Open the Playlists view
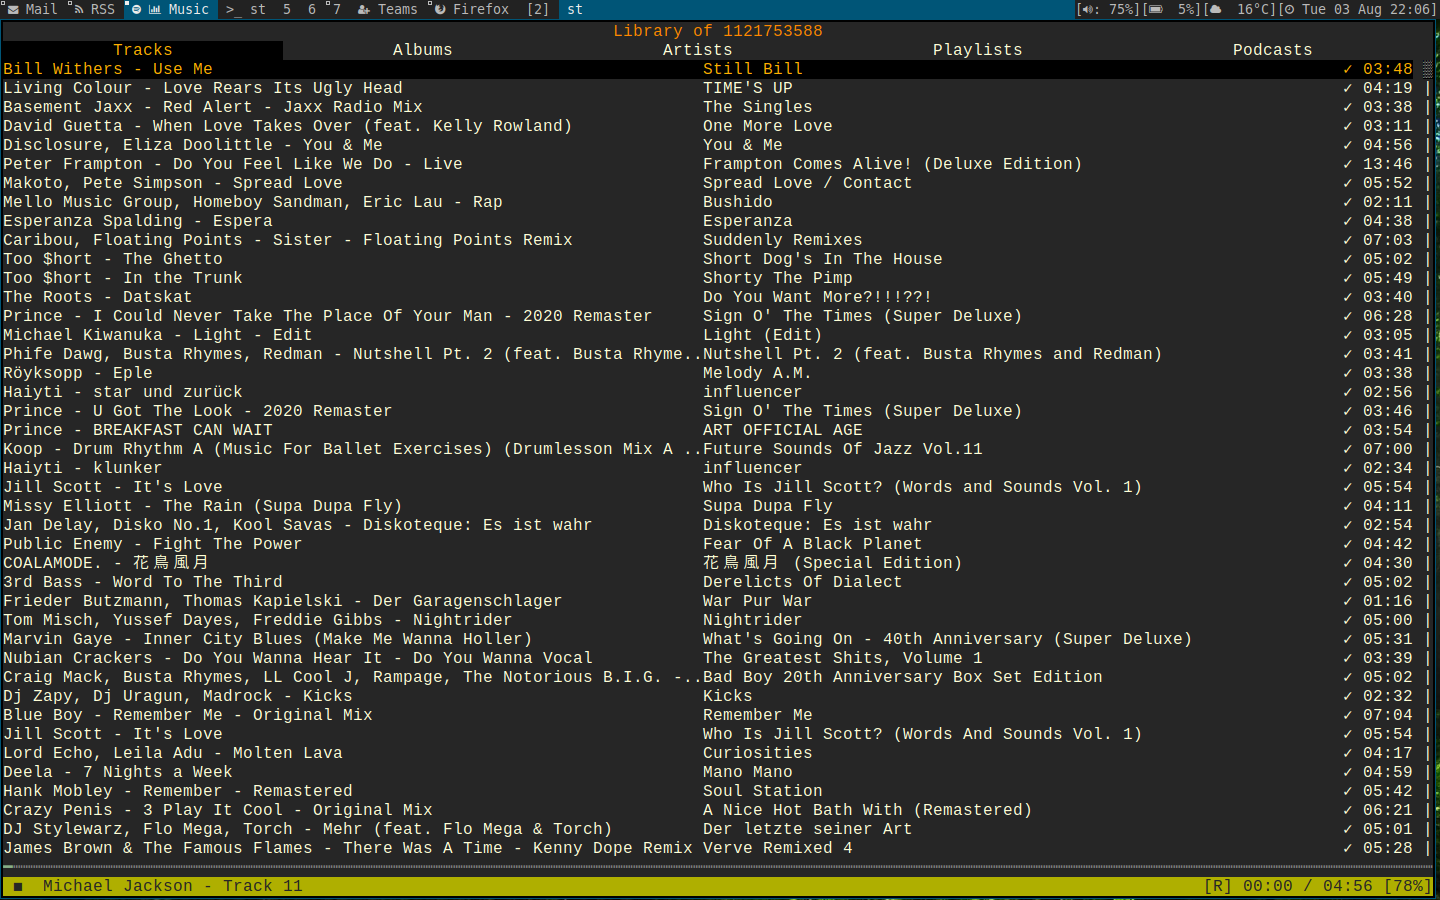The width and height of the screenshot is (1440, 900). [x=977, y=49]
